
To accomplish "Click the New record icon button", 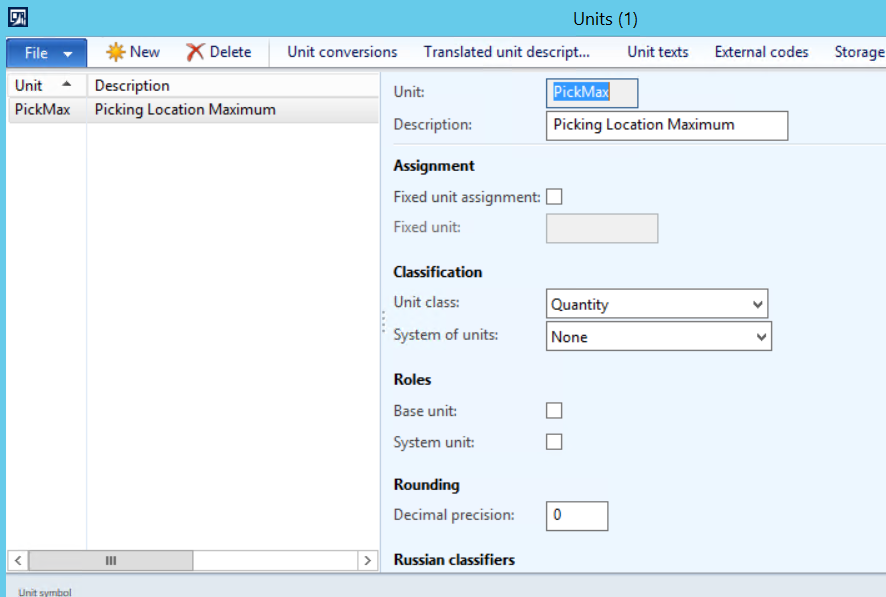I will point(116,52).
